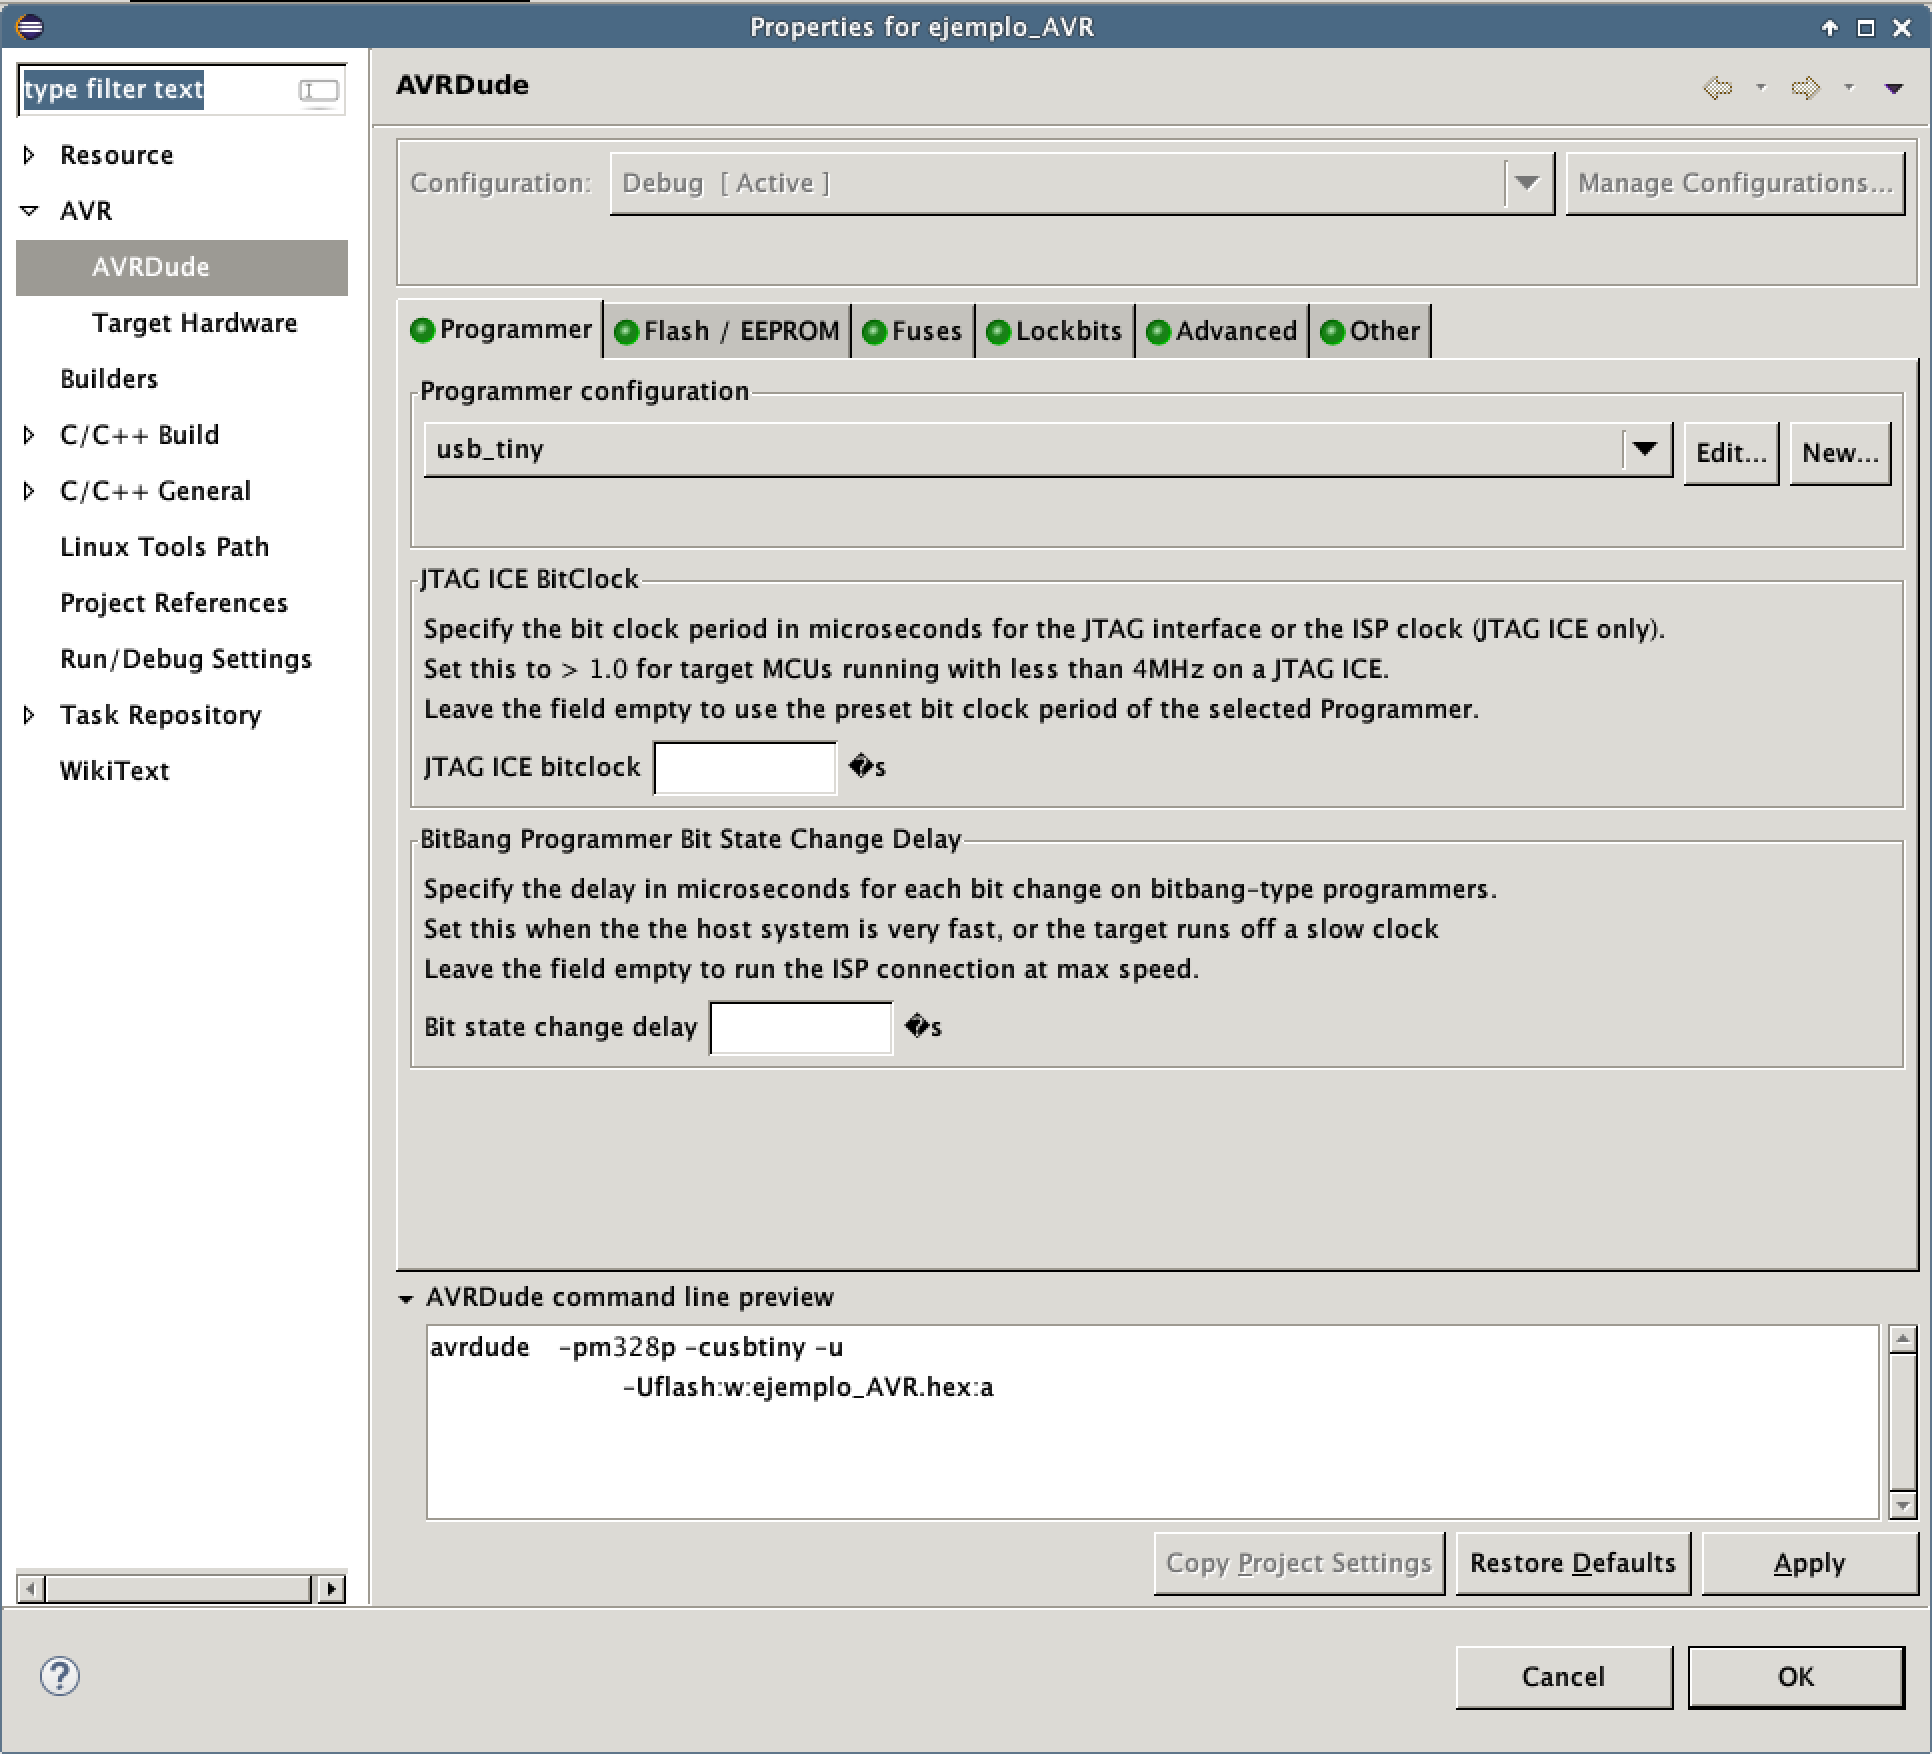
Task: Open the back history dropdown arrow
Action: (1761, 88)
